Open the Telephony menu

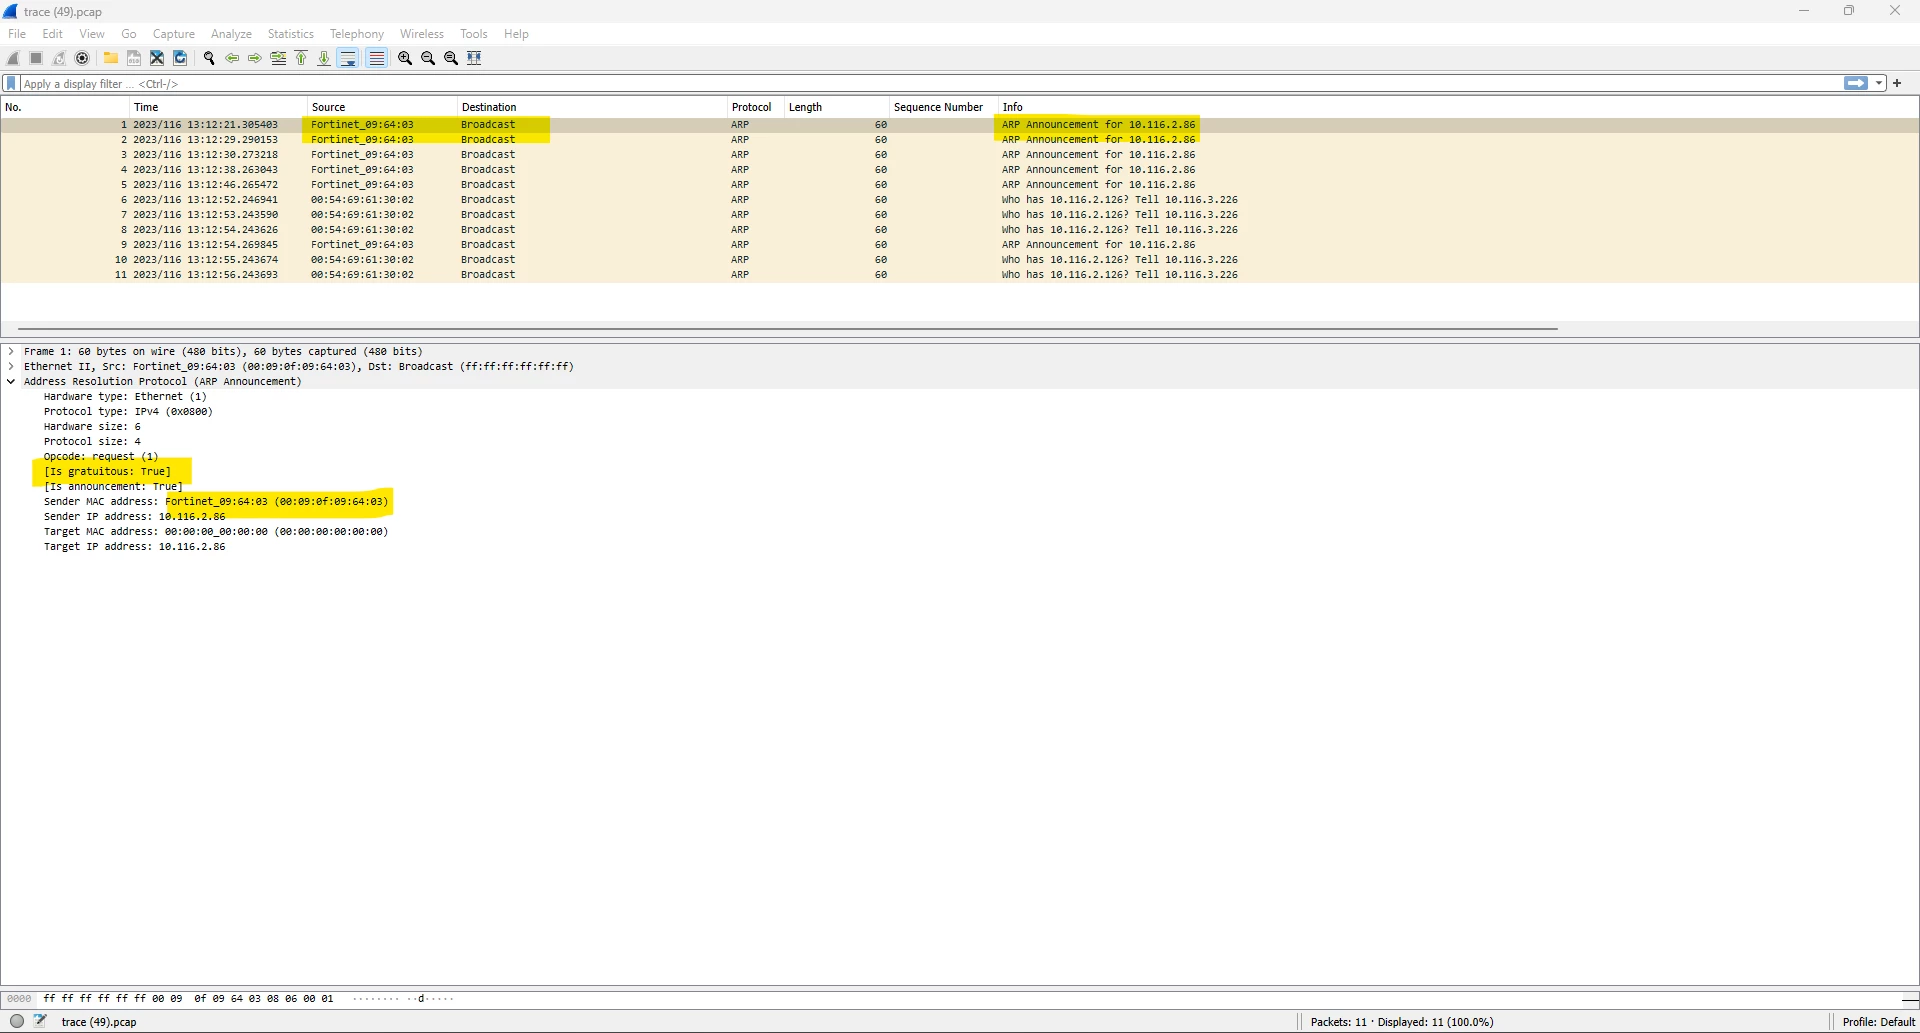[357, 33]
